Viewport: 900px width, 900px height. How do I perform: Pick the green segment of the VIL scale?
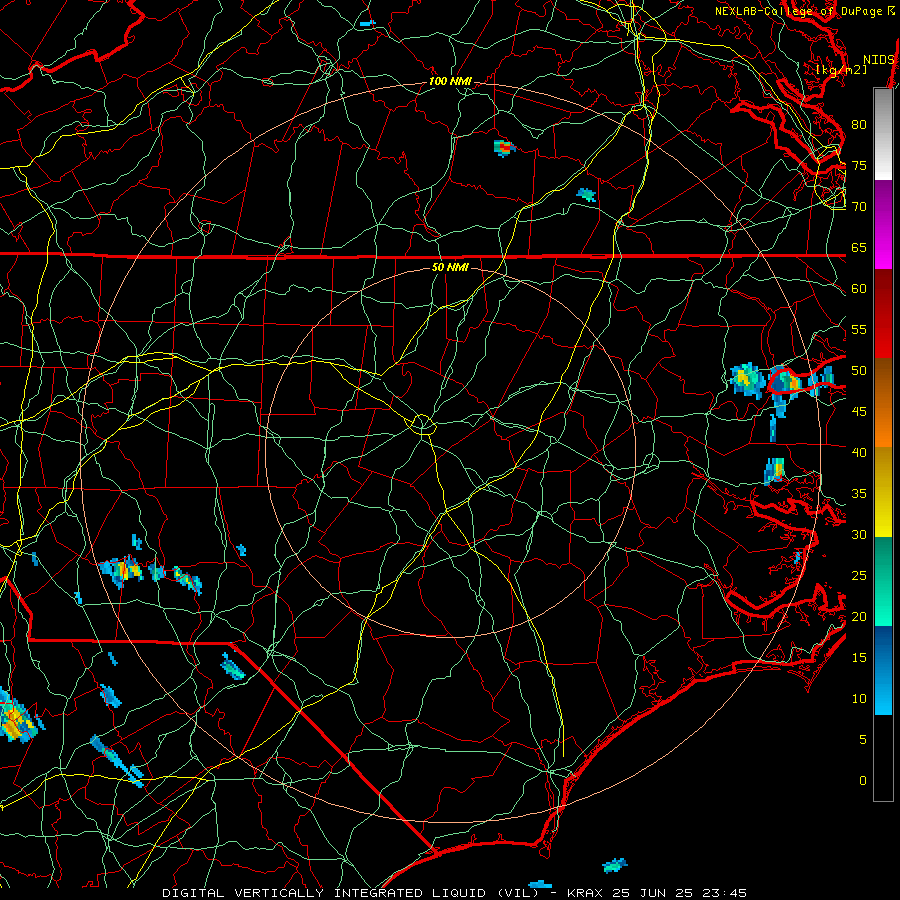pyautogui.click(x=883, y=581)
